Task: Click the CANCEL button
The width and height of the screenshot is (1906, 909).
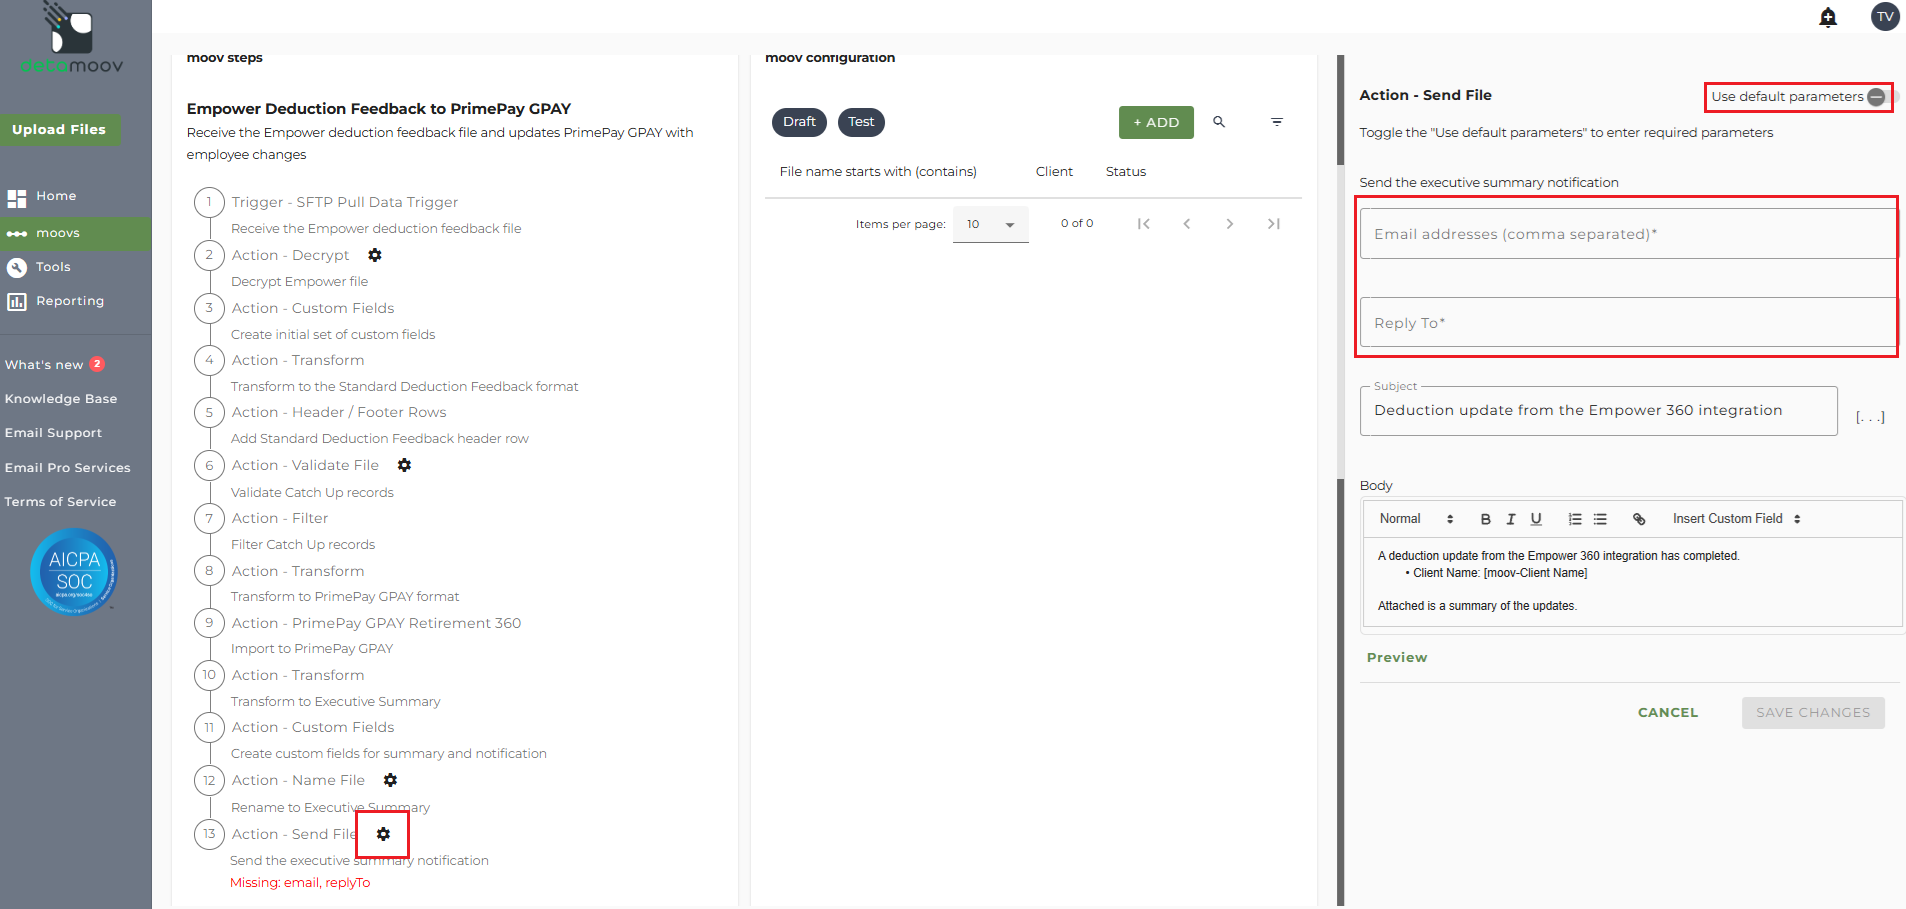Action: point(1668,713)
